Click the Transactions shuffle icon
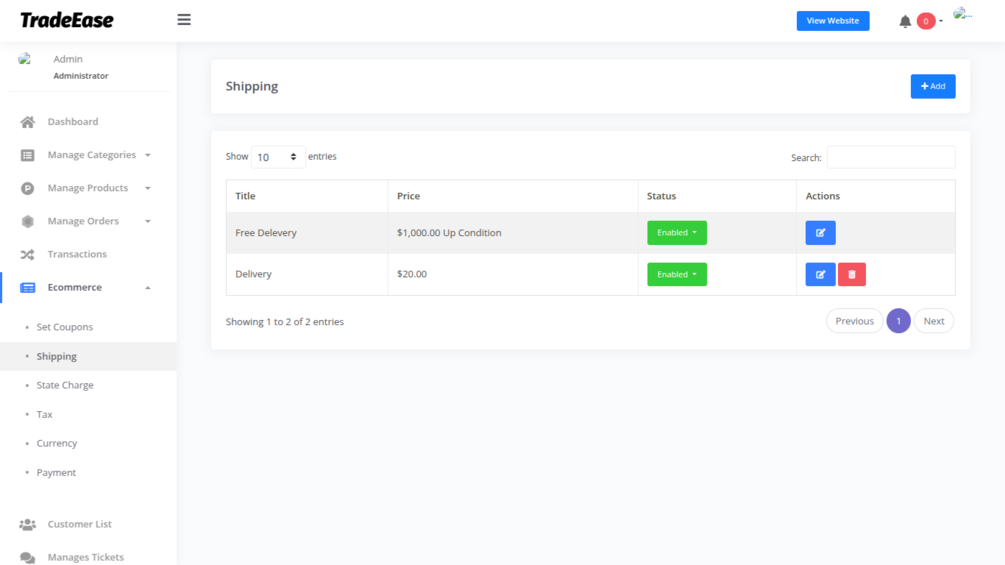This screenshot has width=1005, height=565. pyautogui.click(x=28, y=255)
